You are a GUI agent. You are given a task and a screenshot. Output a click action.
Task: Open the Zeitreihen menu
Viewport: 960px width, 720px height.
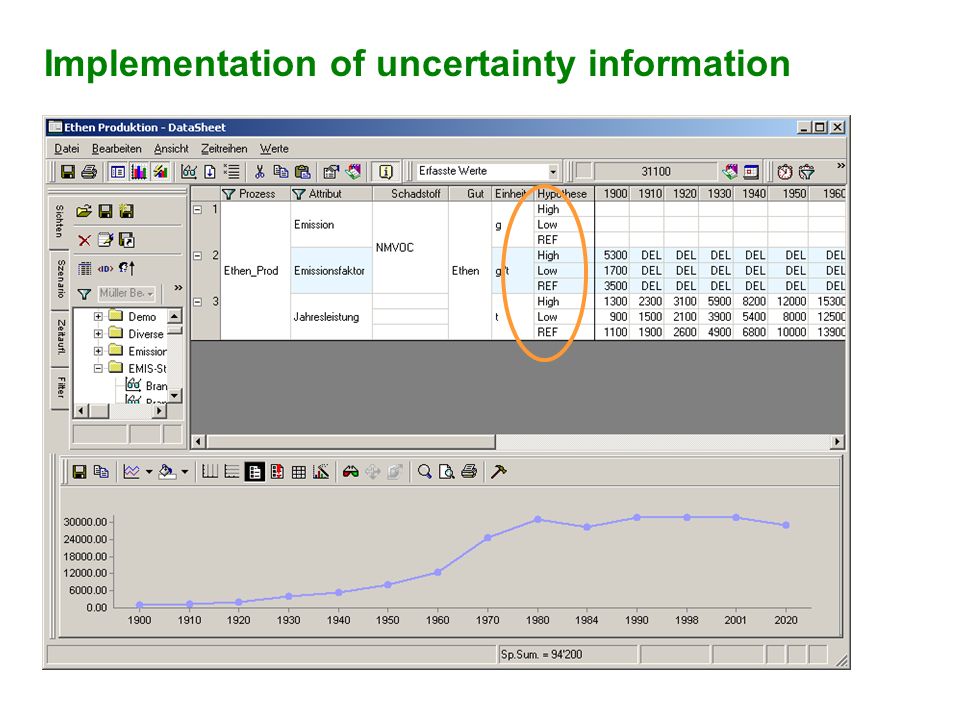click(x=224, y=149)
